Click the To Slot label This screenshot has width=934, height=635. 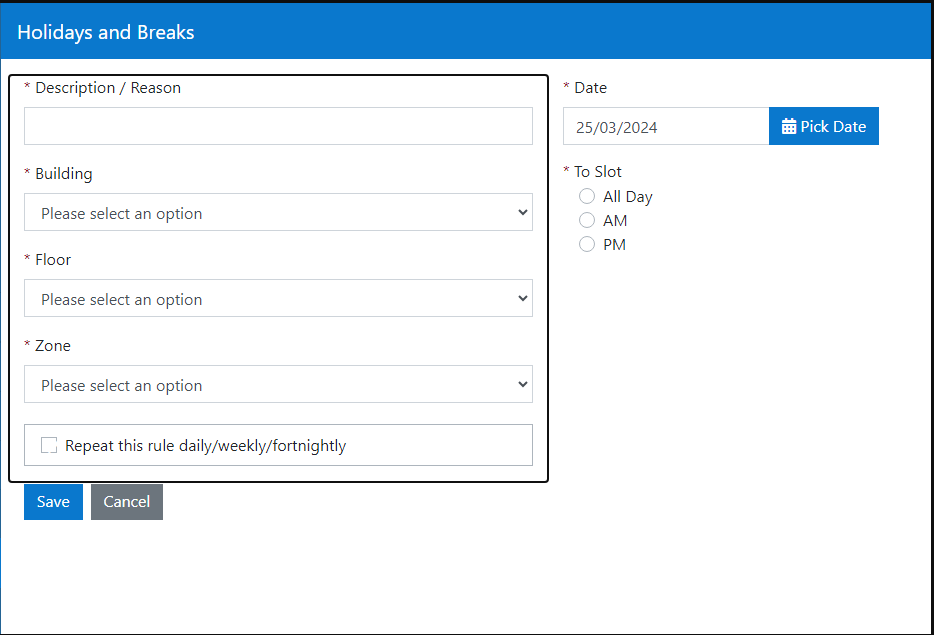(x=597, y=172)
